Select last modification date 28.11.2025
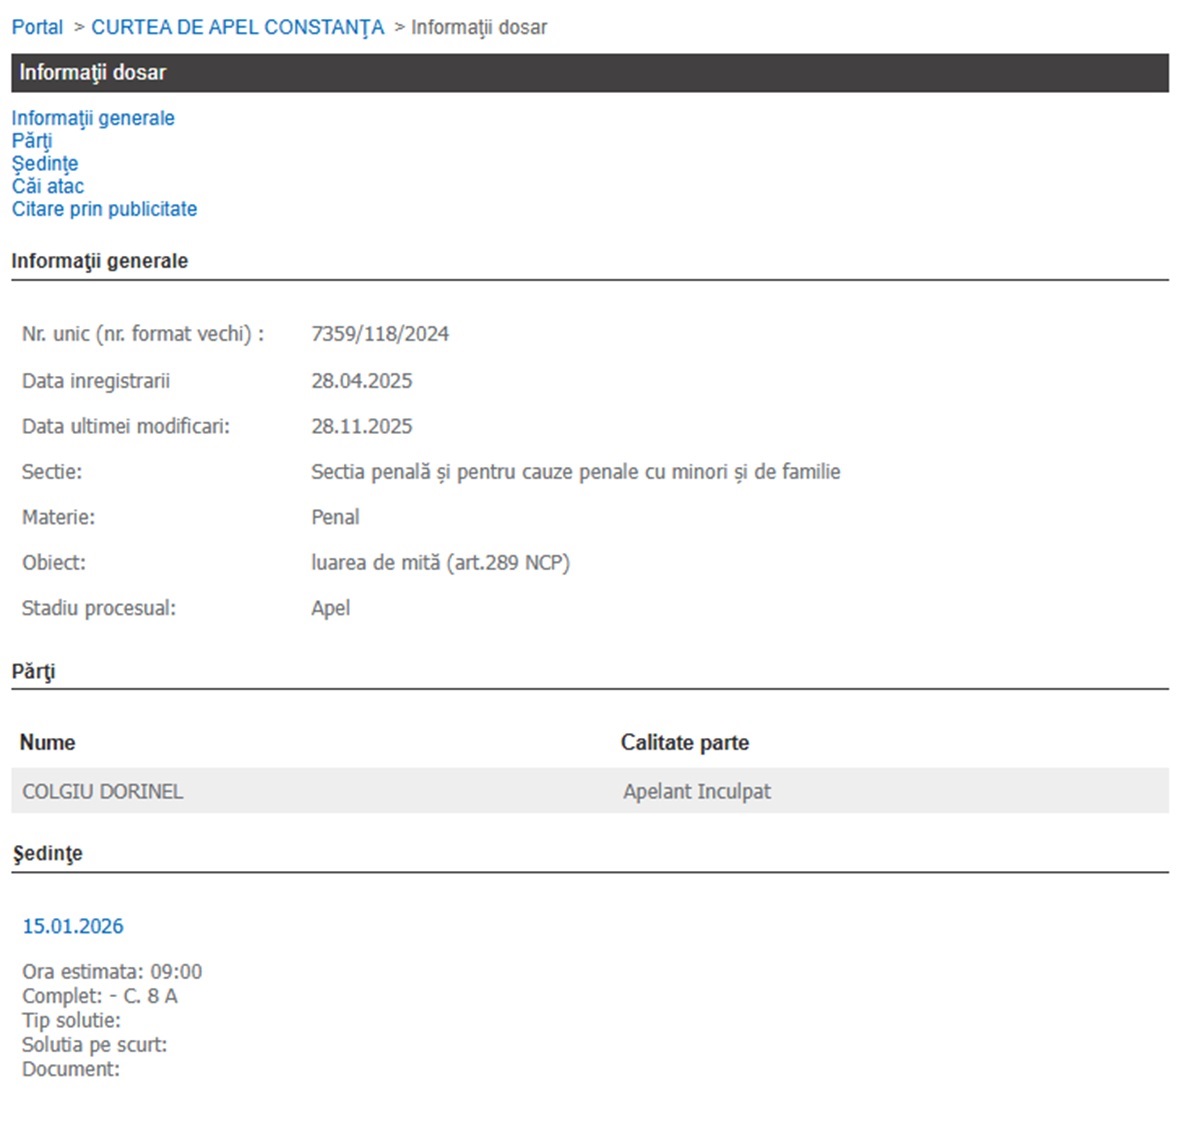The width and height of the screenshot is (1200, 1128). click(x=362, y=426)
